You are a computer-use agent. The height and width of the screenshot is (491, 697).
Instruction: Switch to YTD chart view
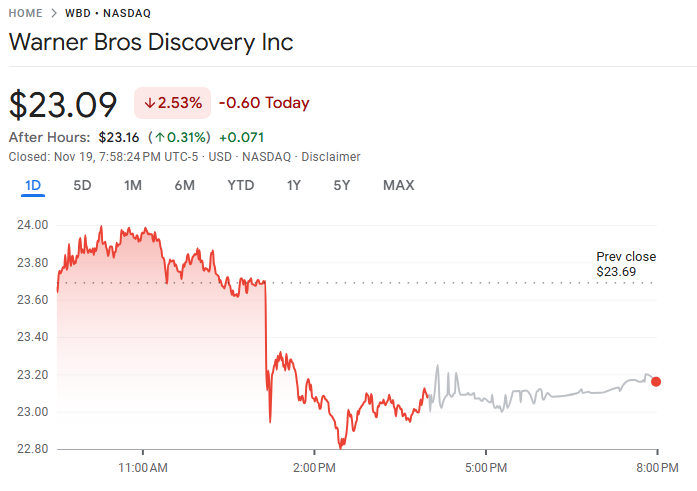240,186
